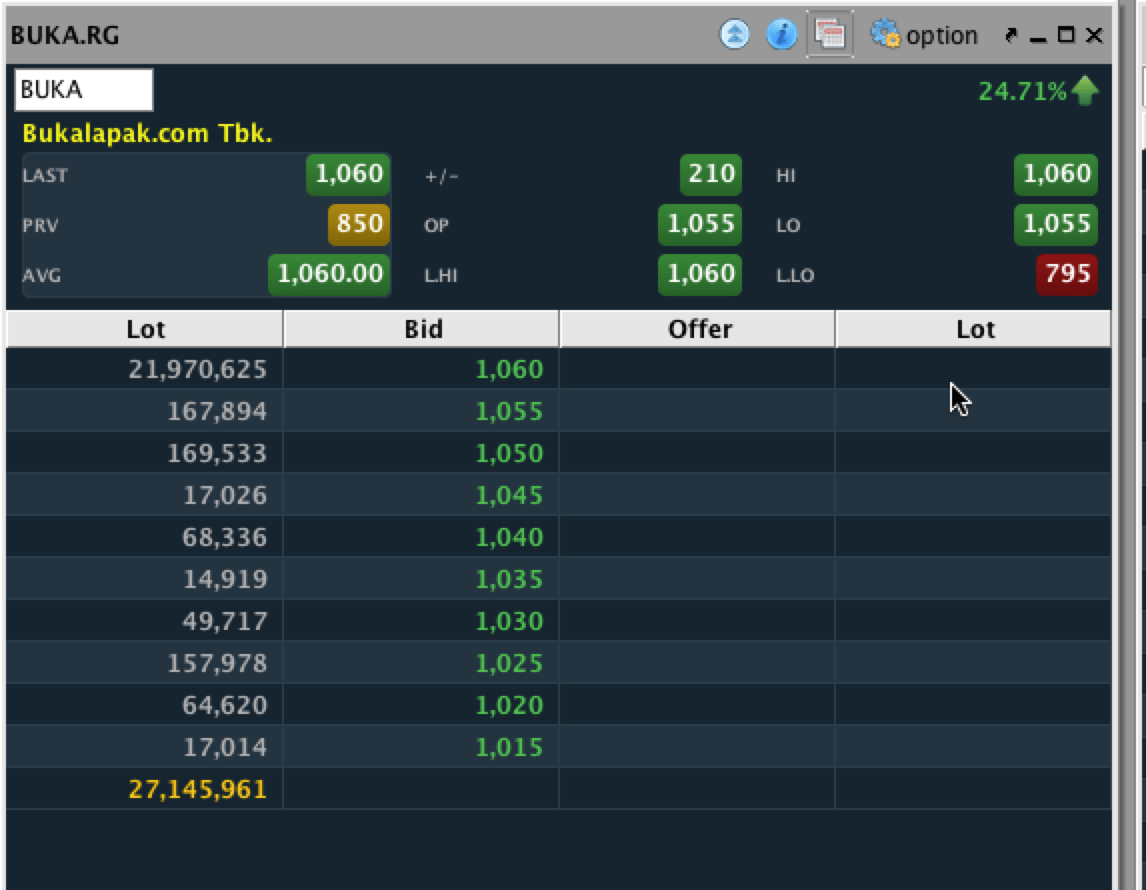Select bid price 1,055 in order book
Image resolution: width=1146 pixels, height=890 pixels.
509,411
